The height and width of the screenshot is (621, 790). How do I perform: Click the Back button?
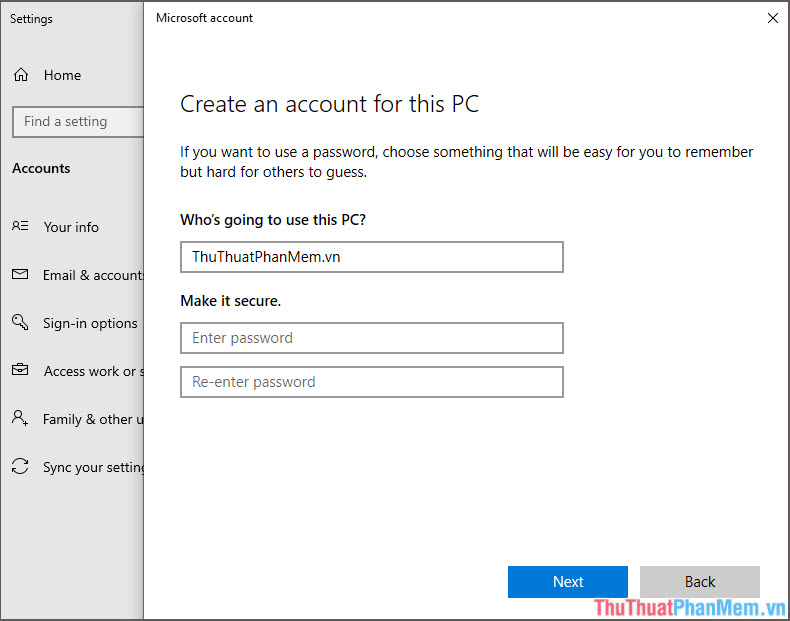pos(700,582)
